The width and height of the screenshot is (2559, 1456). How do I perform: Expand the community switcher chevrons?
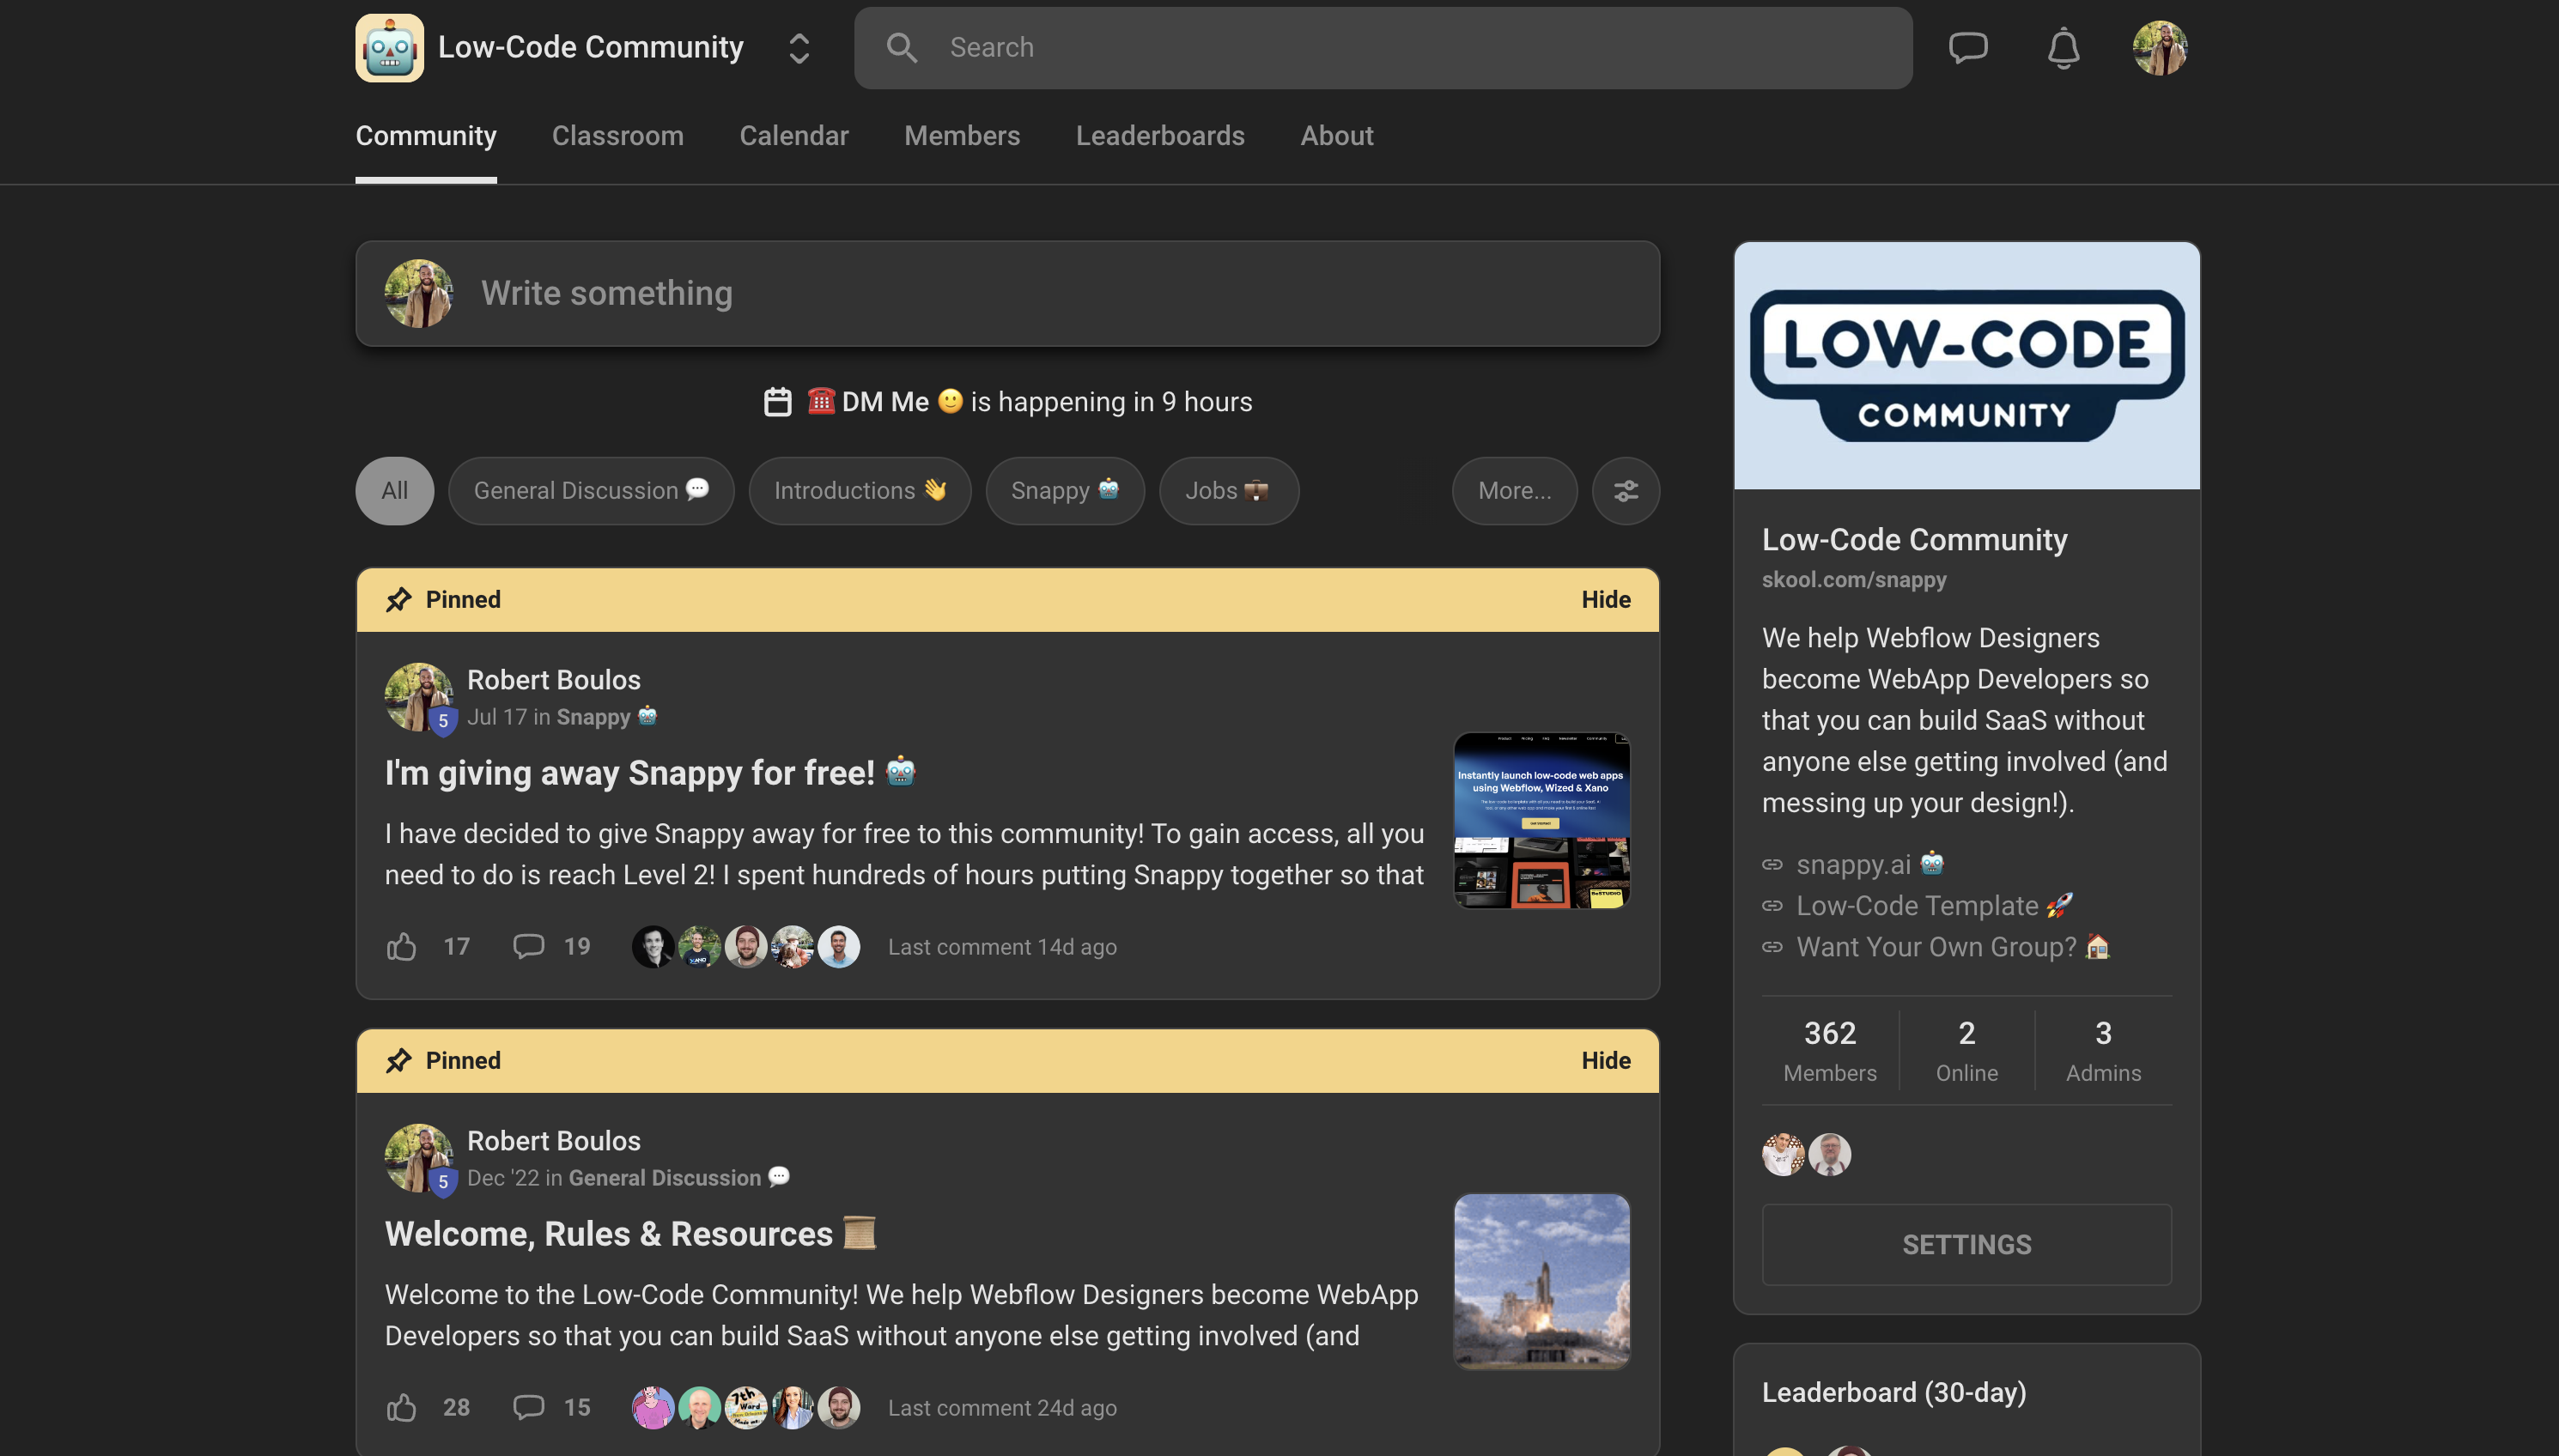click(x=798, y=47)
